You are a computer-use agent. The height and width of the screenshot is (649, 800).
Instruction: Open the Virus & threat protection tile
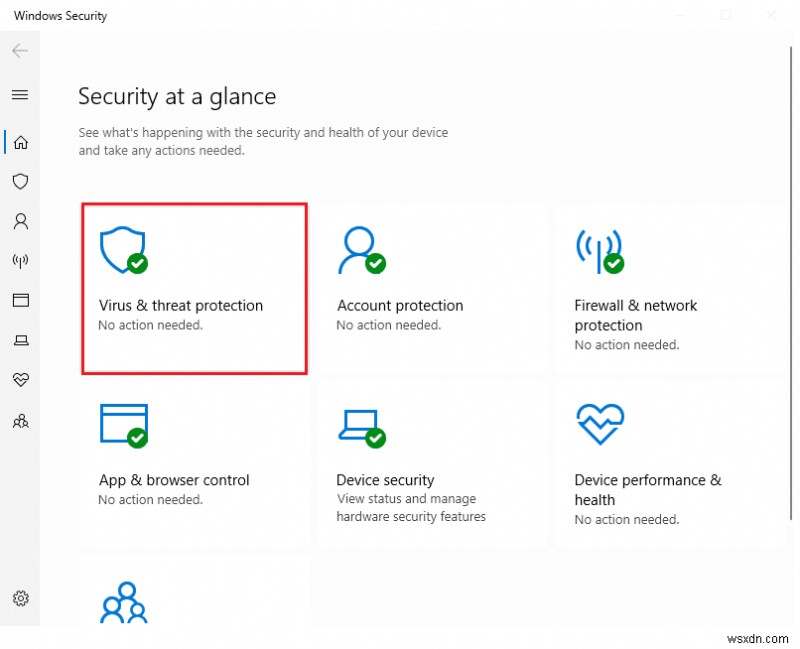[x=194, y=288]
